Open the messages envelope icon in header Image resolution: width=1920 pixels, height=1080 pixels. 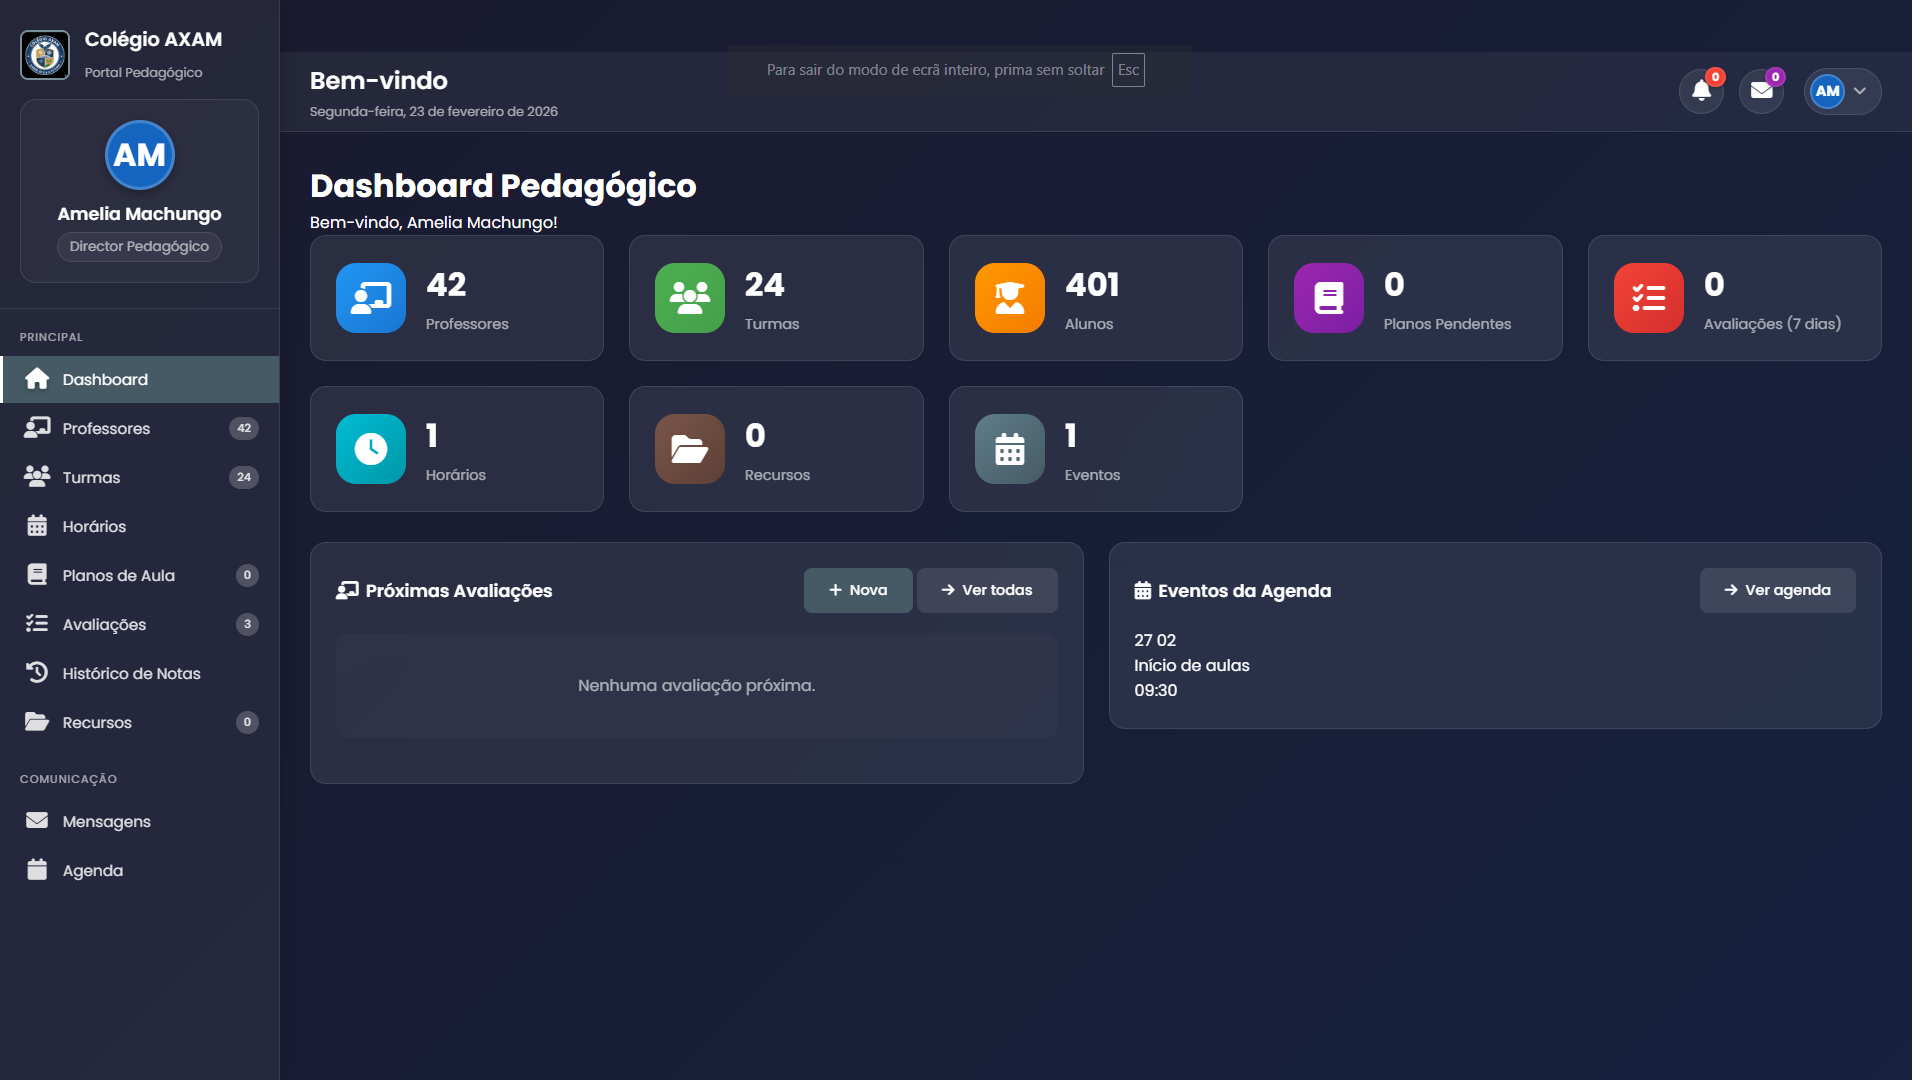click(x=1761, y=92)
